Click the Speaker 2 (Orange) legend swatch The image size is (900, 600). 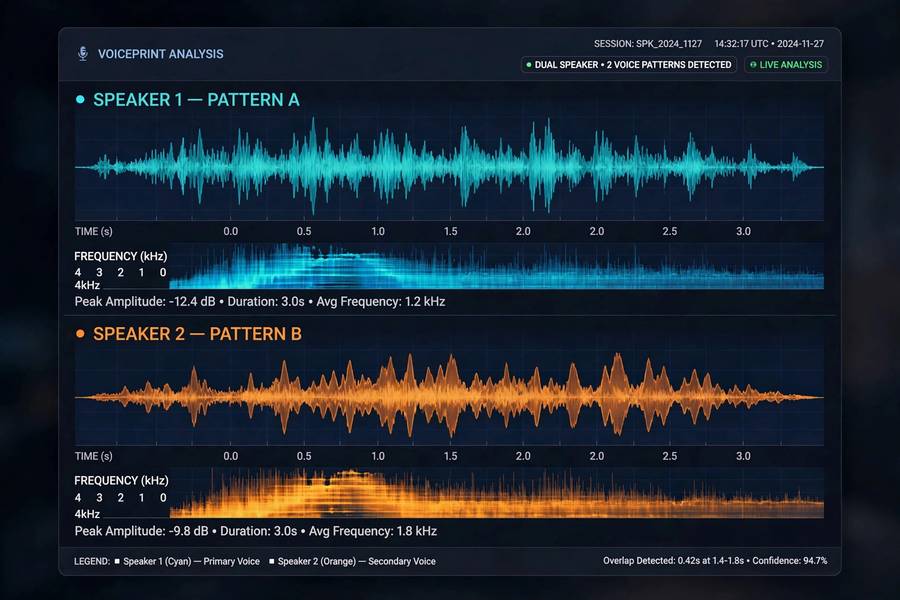(271, 561)
